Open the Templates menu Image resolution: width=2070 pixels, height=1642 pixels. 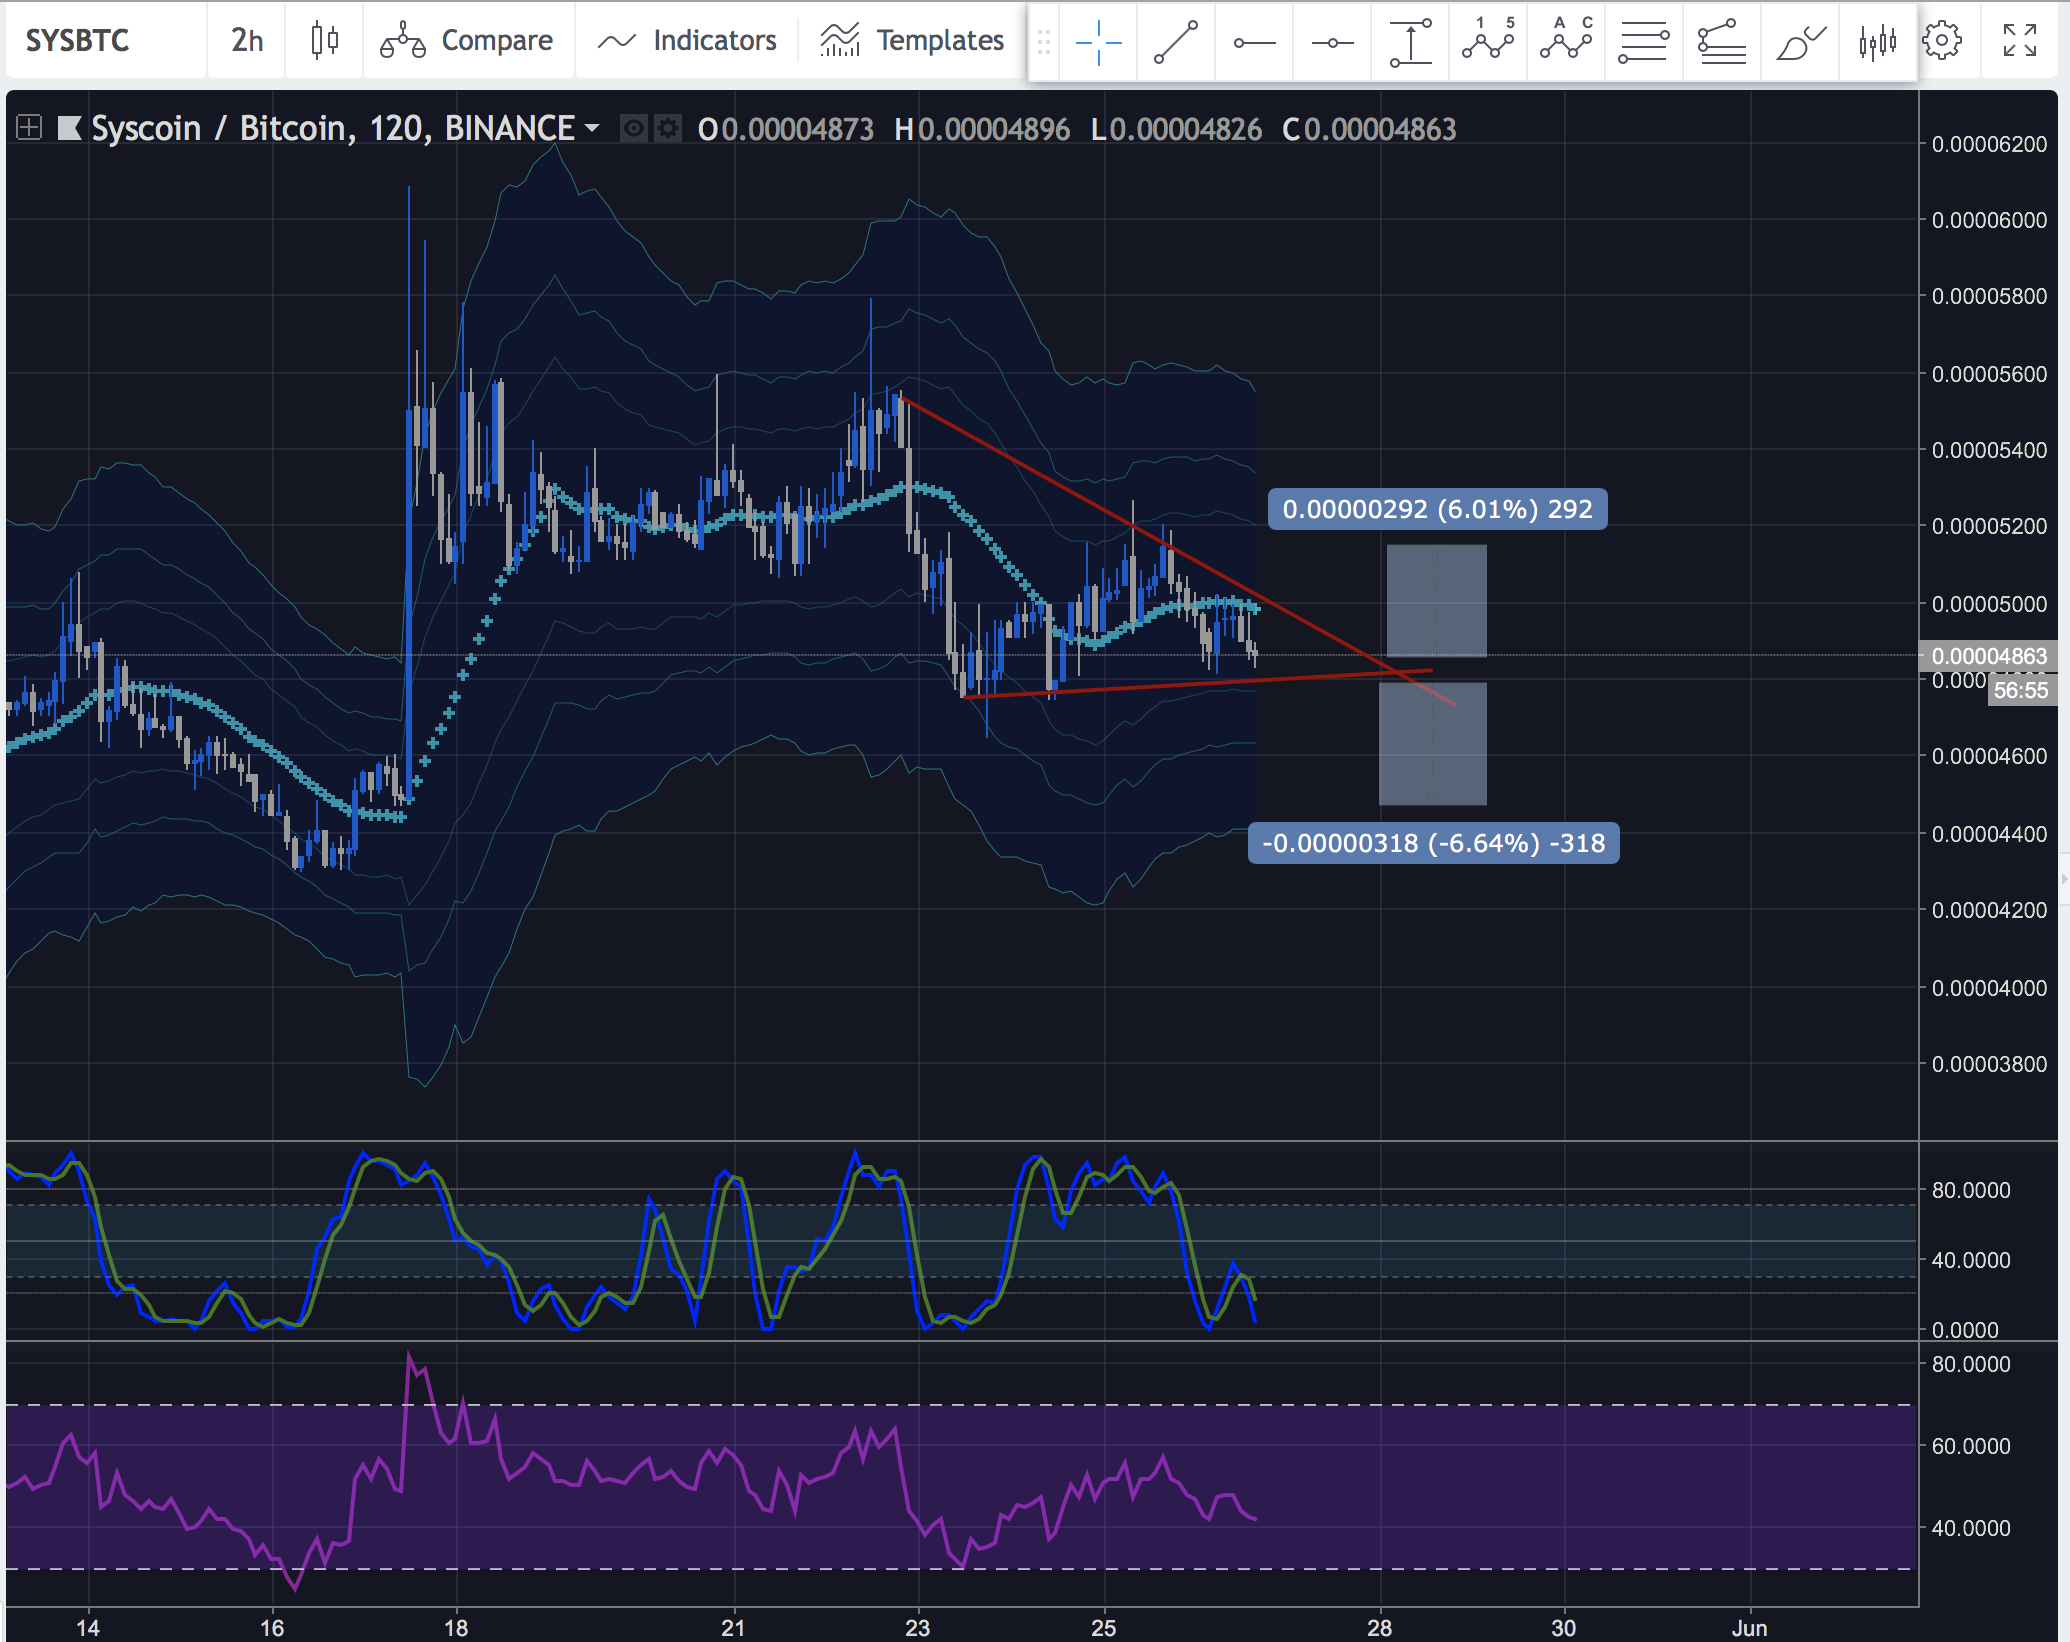[x=912, y=40]
